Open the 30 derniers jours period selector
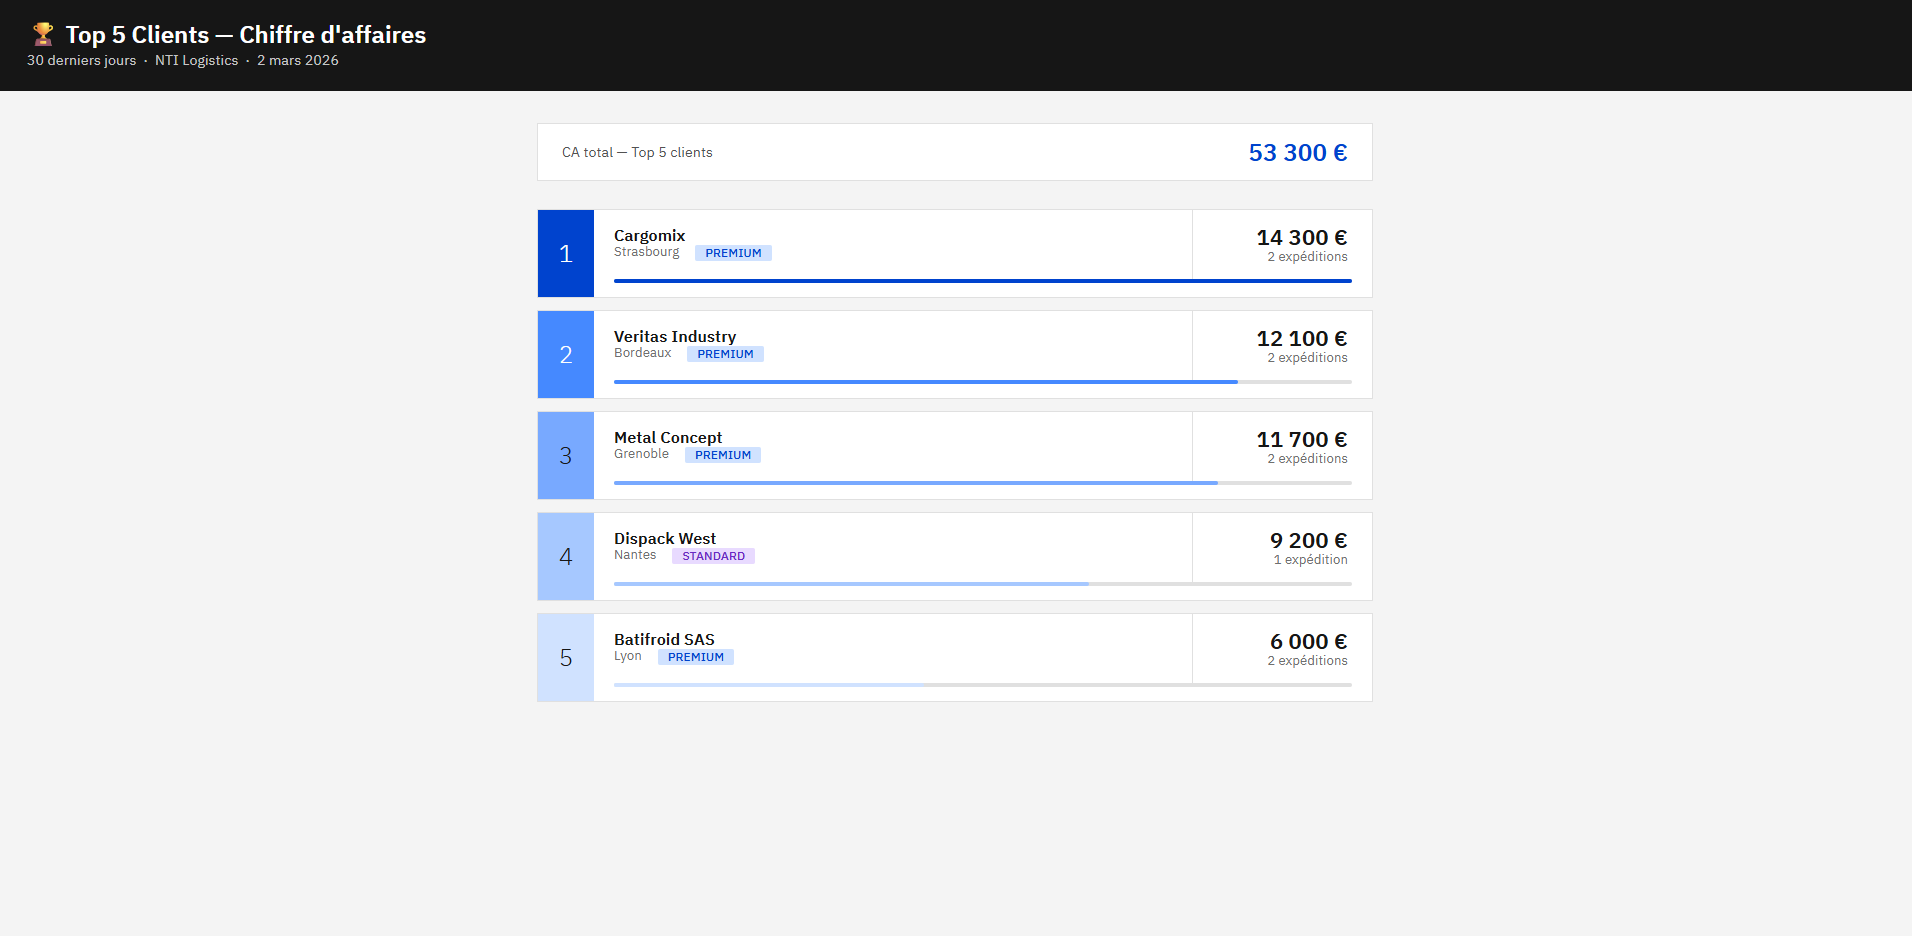This screenshot has height=936, width=1912. [81, 60]
